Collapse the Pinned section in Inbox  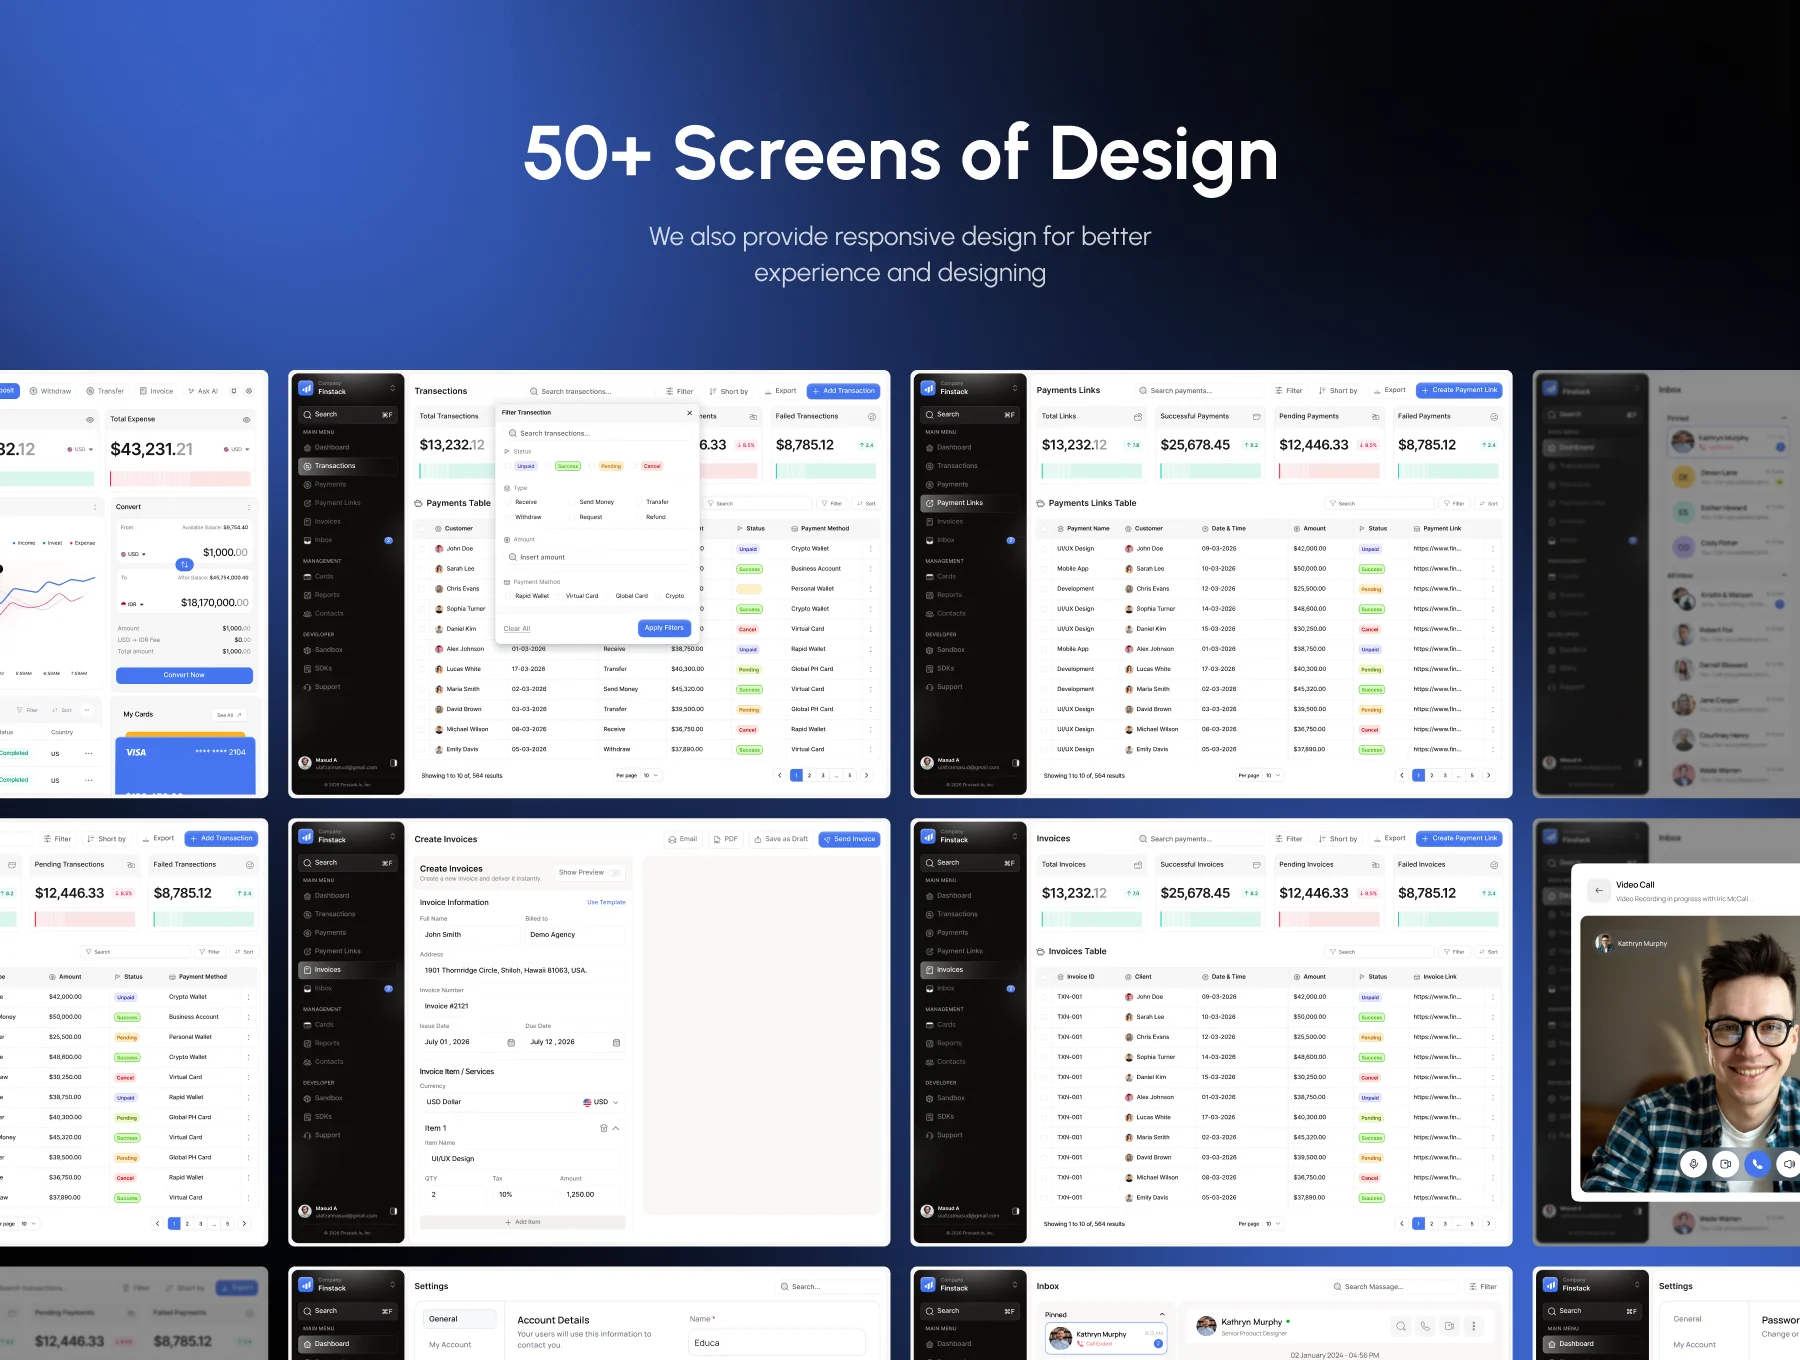[x=1161, y=1314]
